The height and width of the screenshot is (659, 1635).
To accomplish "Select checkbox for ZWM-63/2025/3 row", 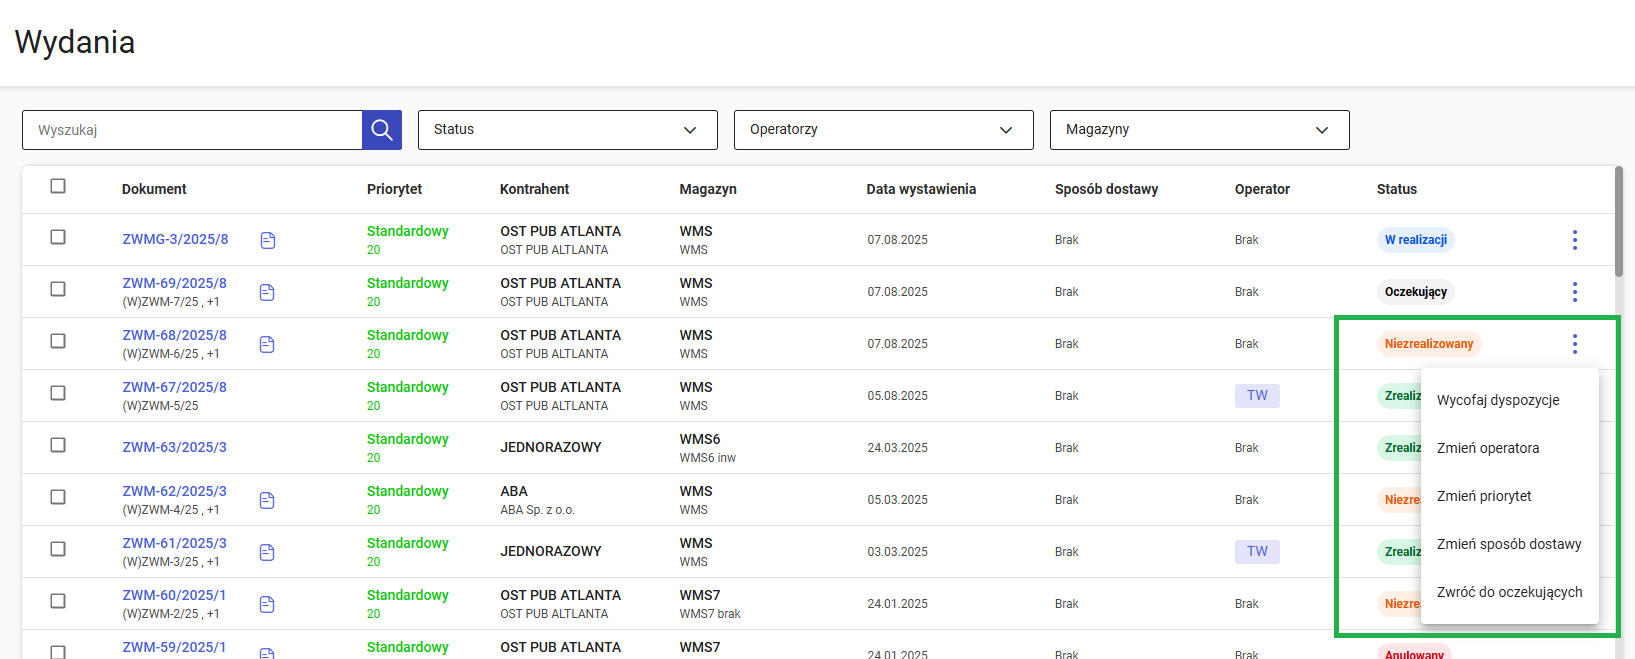I will pyautogui.click(x=58, y=445).
